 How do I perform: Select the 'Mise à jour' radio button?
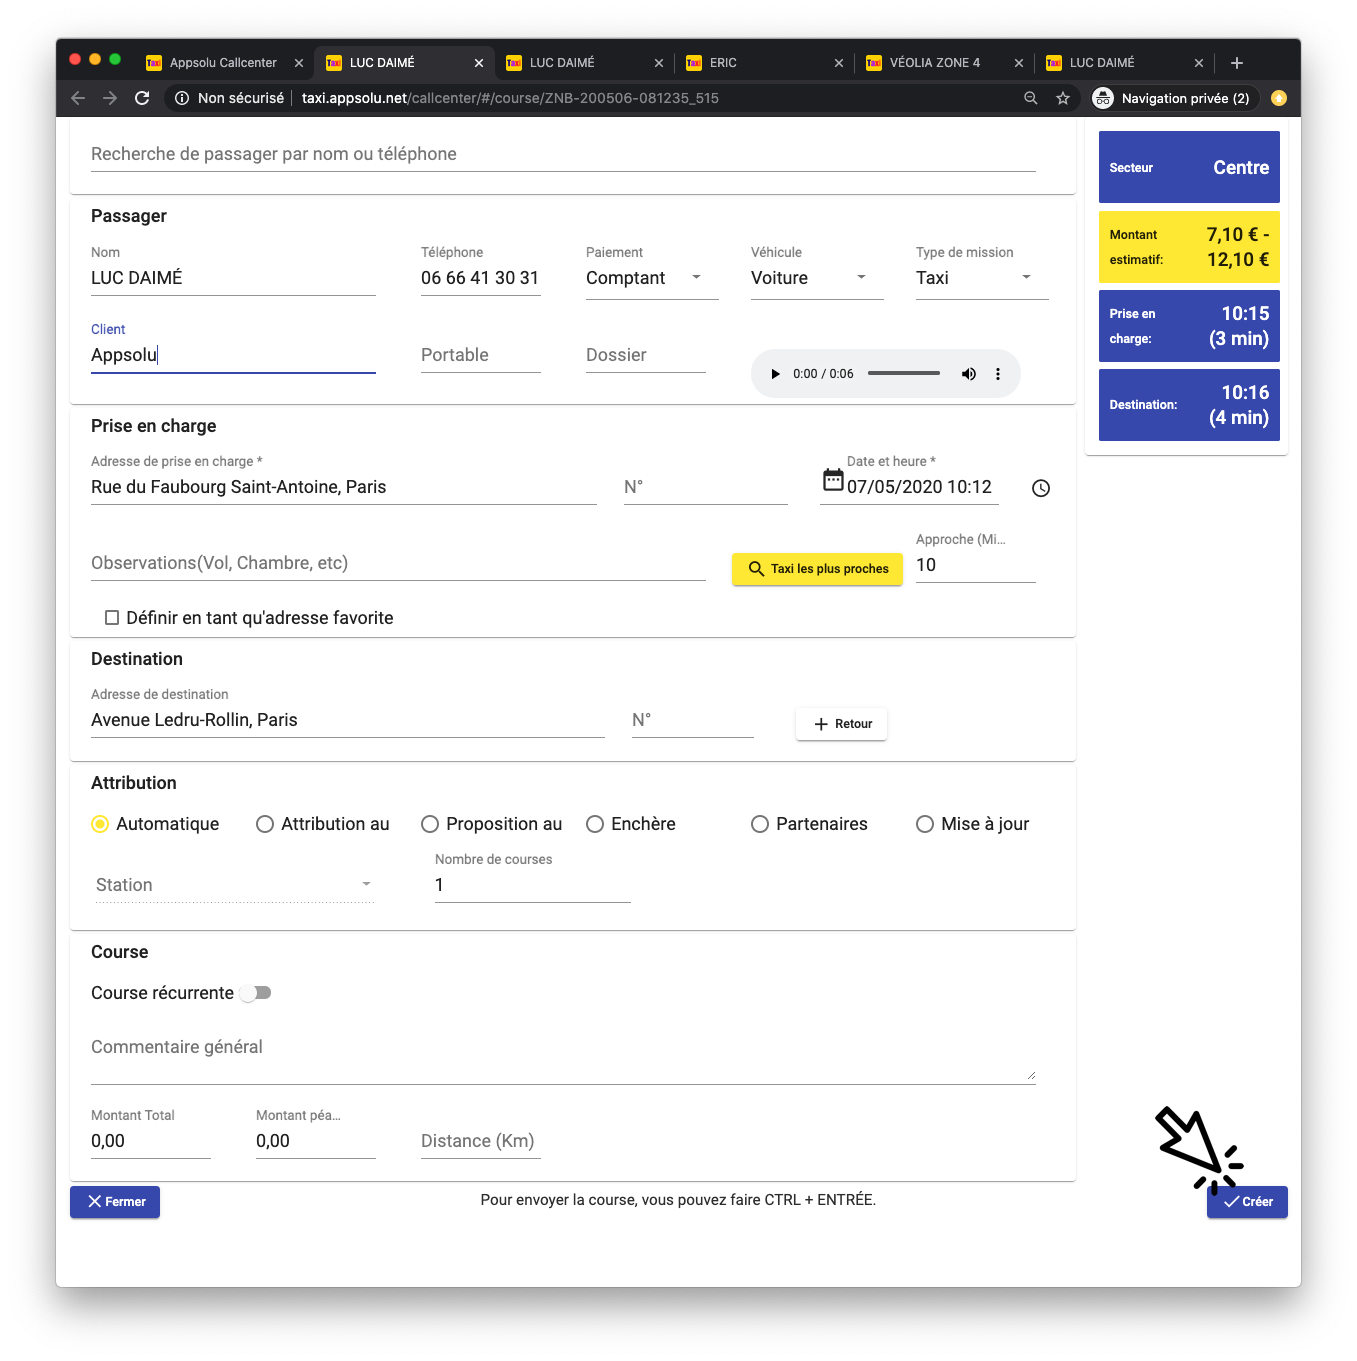[x=925, y=824]
